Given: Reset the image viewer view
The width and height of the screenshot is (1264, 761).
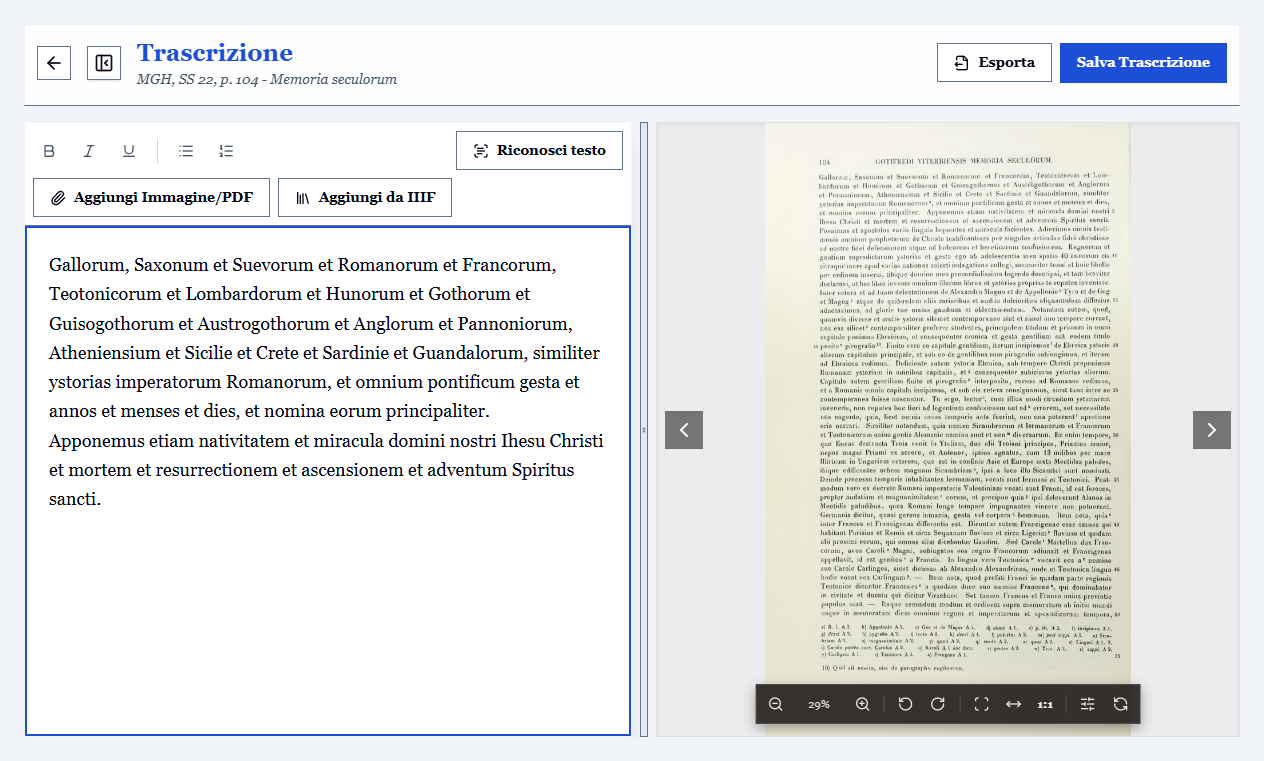Looking at the screenshot, I should [1121, 704].
